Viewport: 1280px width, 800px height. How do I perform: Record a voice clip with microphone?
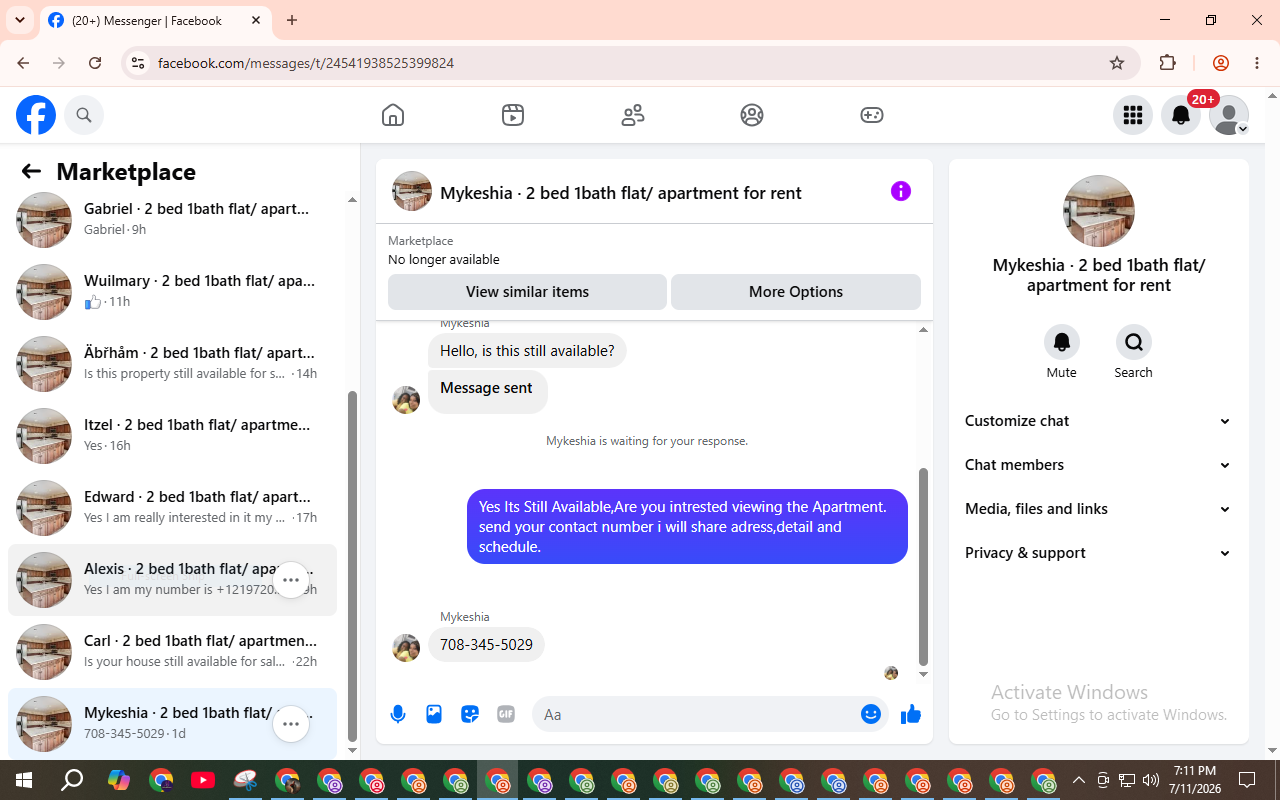(x=398, y=714)
